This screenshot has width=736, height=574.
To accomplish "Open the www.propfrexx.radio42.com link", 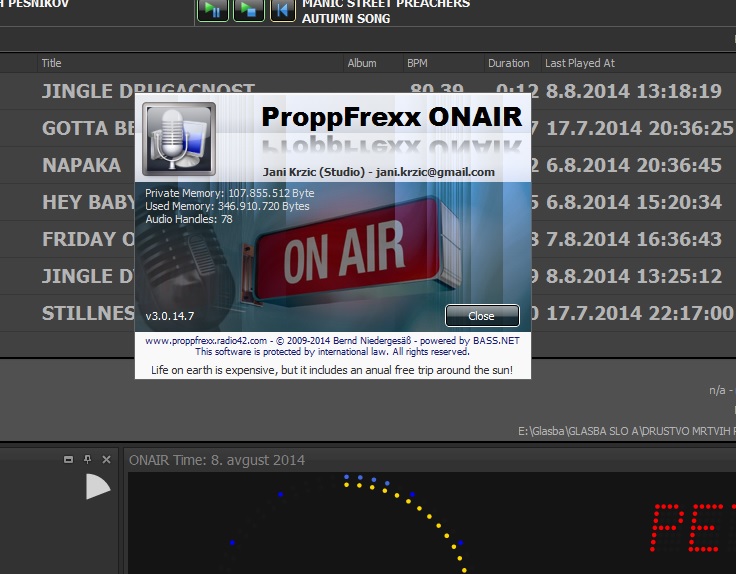I will (x=206, y=341).
